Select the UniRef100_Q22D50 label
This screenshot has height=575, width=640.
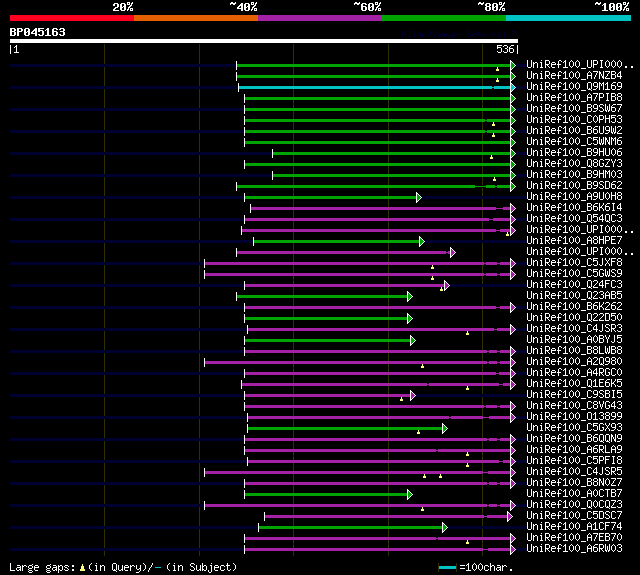click(x=574, y=318)
